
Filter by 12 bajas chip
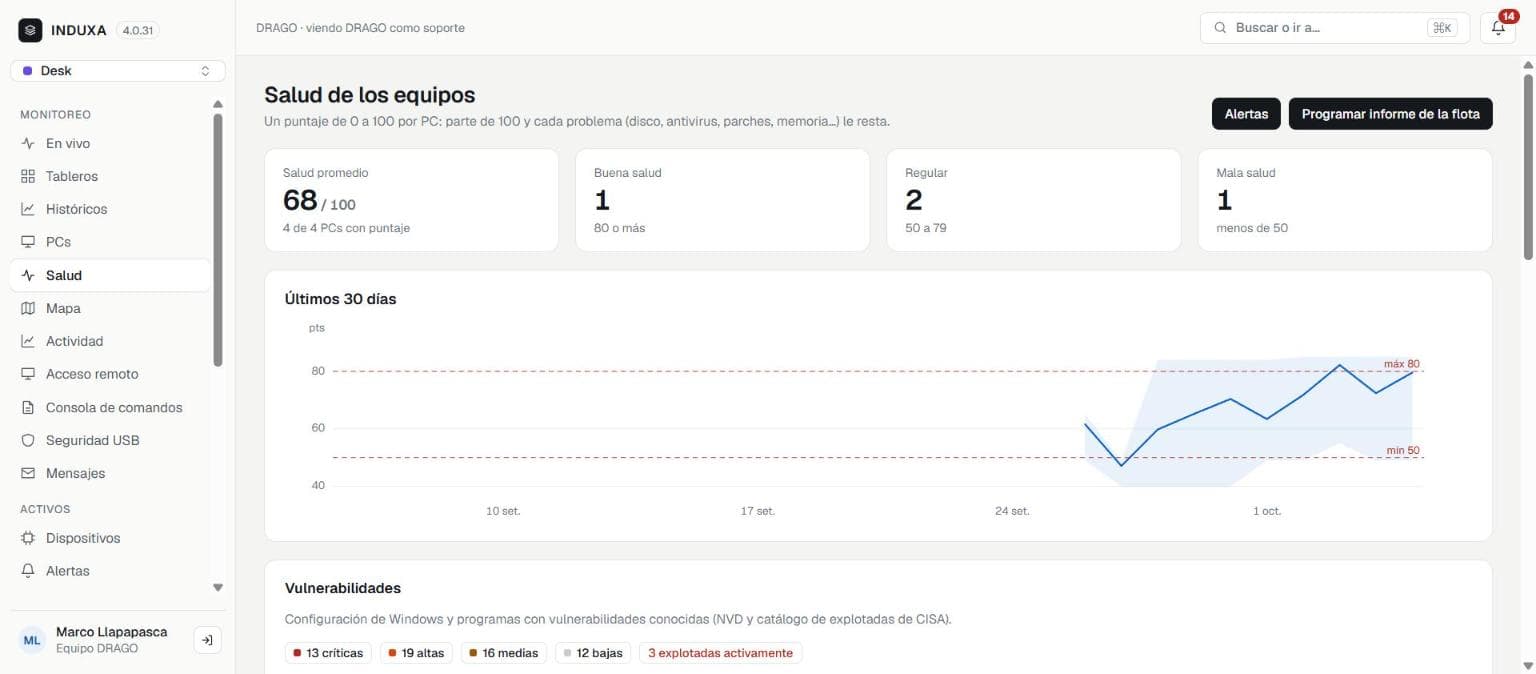pyautogui.click(x=593, y=653)
